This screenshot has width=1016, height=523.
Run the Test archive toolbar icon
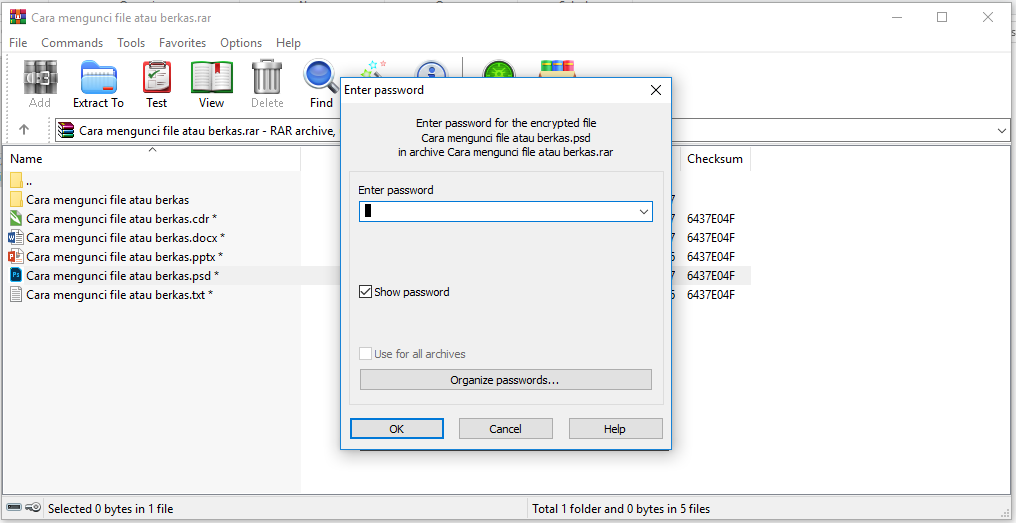click(157, 77)
